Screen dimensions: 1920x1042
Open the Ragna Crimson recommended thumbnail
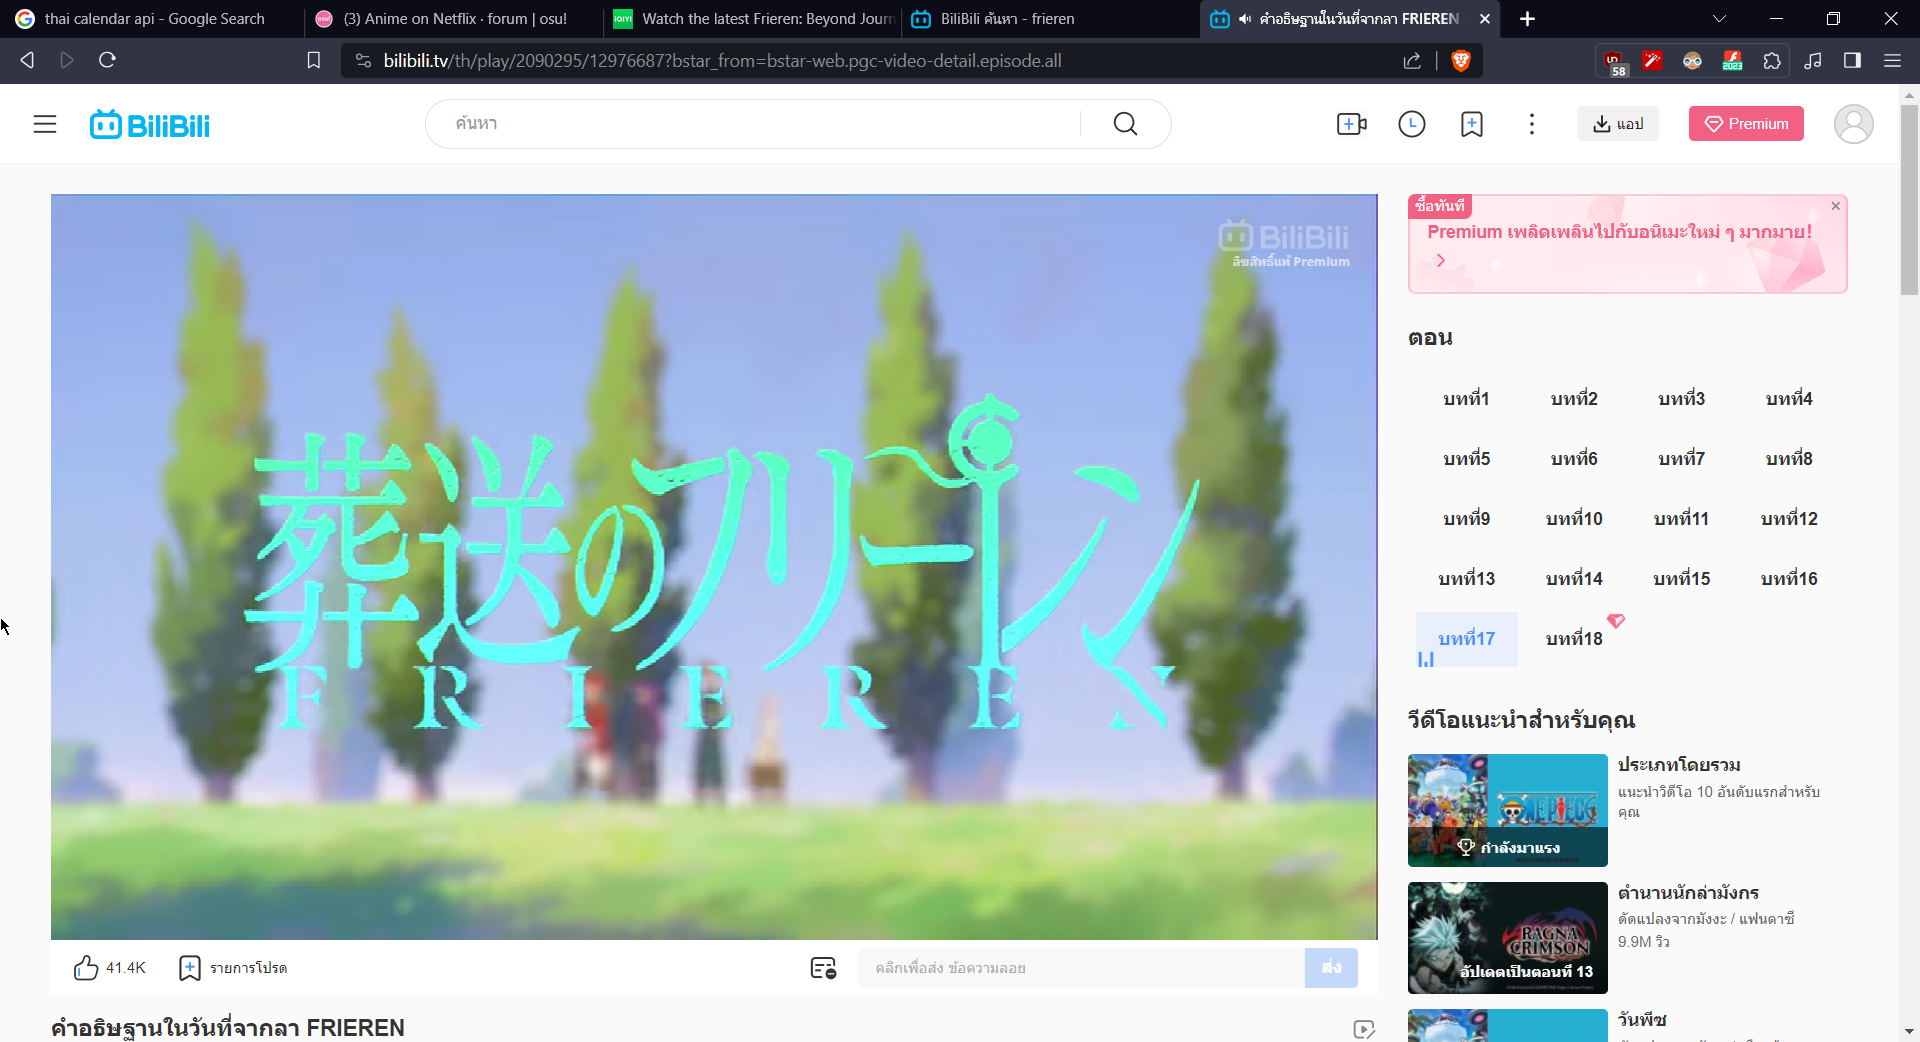[1507, 938]
